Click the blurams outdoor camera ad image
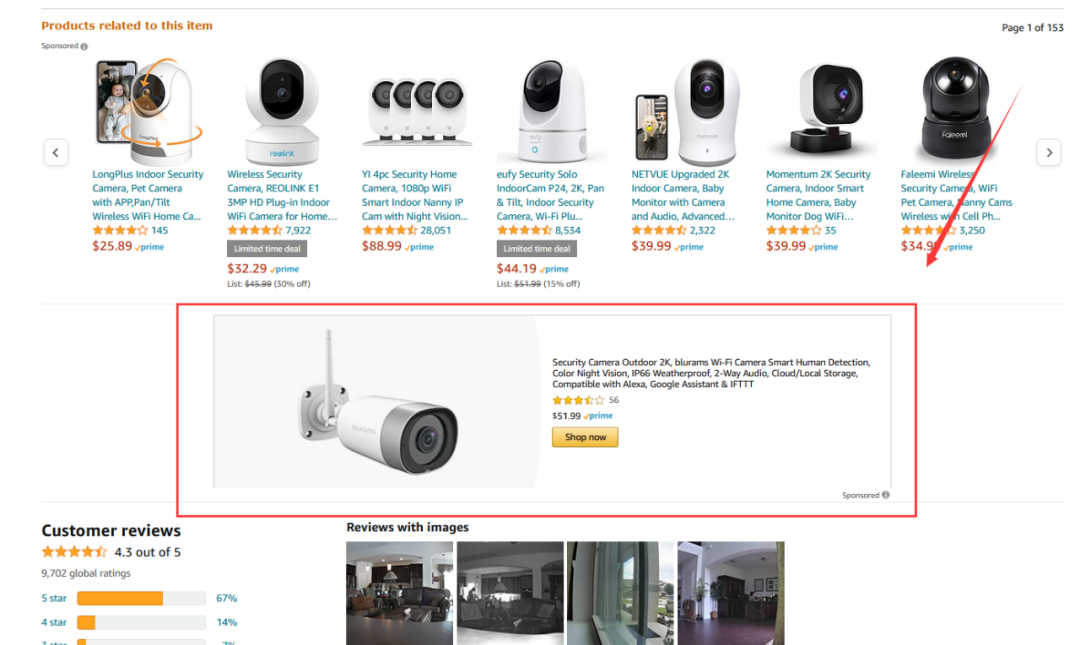 (x=377, y=402)
